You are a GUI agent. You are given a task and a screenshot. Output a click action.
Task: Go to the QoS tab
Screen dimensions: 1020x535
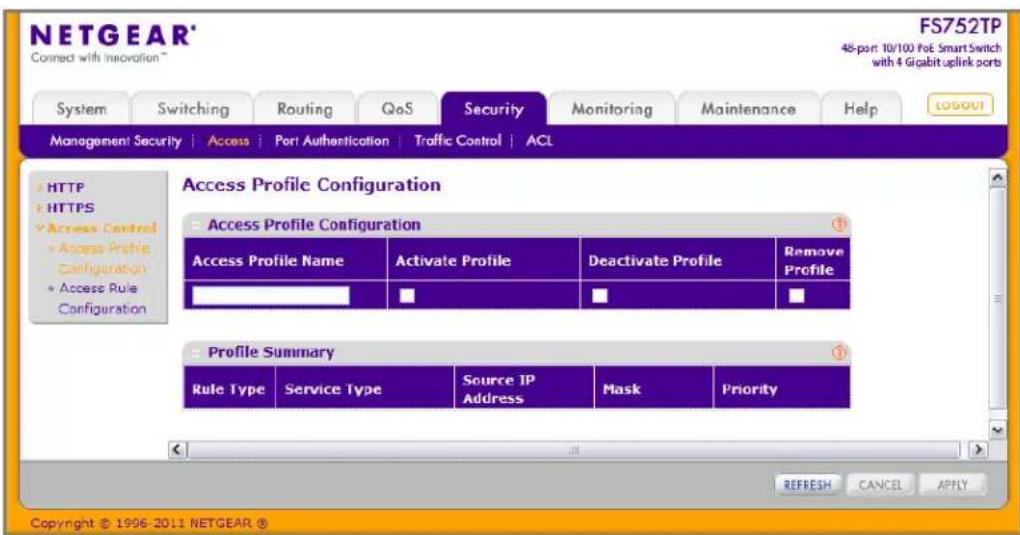point(397,109)
